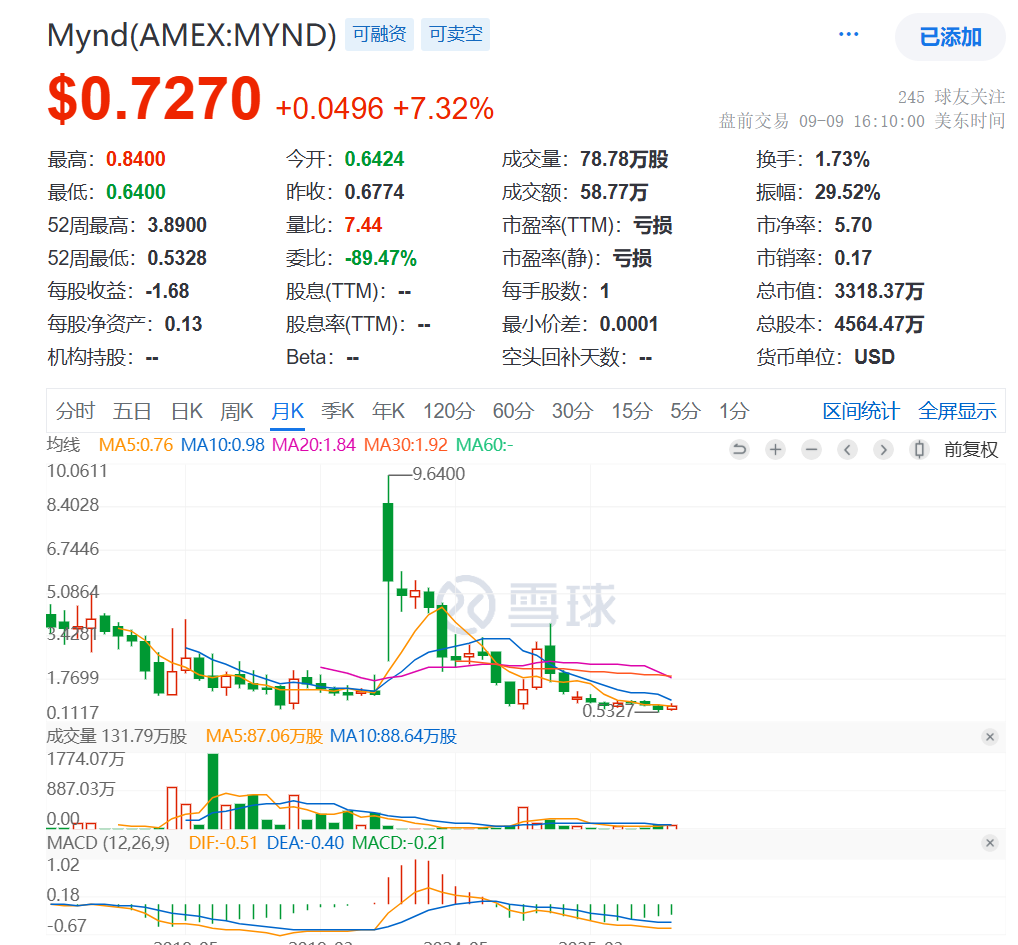Click the MACD (12,26,9) indicator label
Image resolution: width=1018 pixels, height=945 pixels.
click(108, 843)
